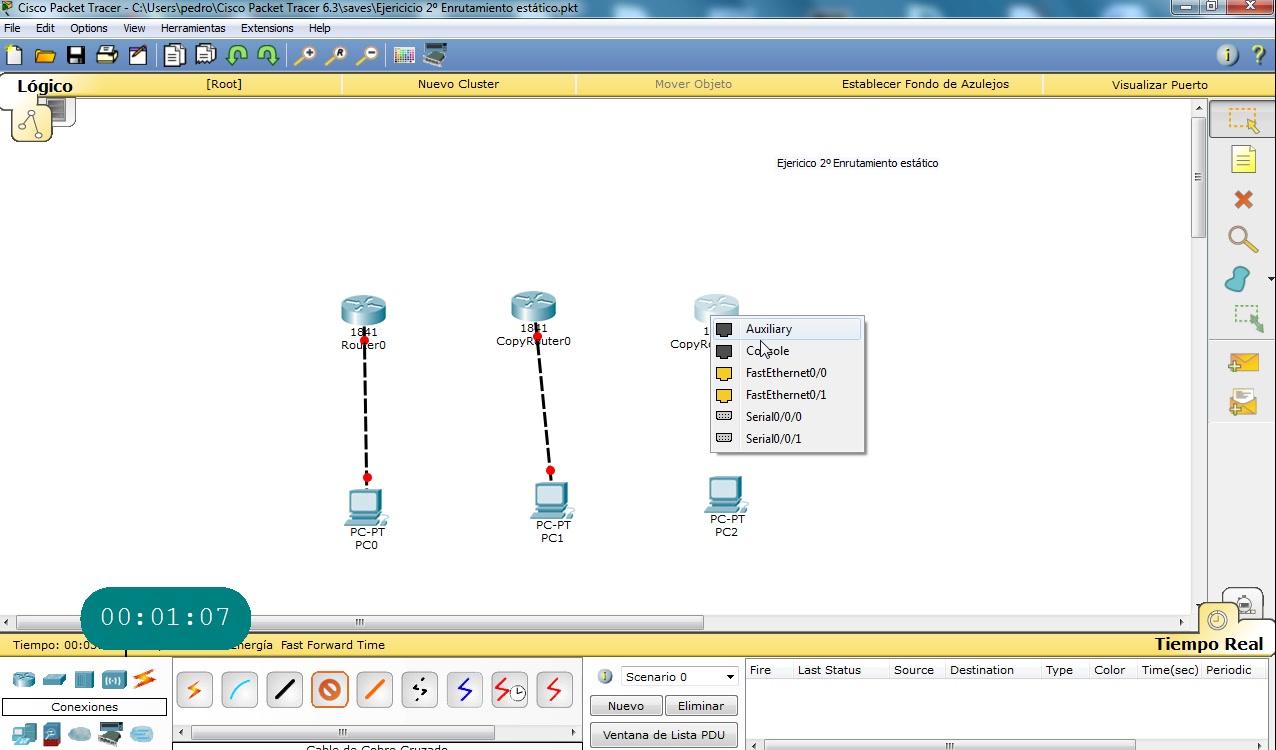The width and height of the screenshot is (1276, 750).
Task: Choose the Select tool in the right sidebar
Action: click(1243, 120)
